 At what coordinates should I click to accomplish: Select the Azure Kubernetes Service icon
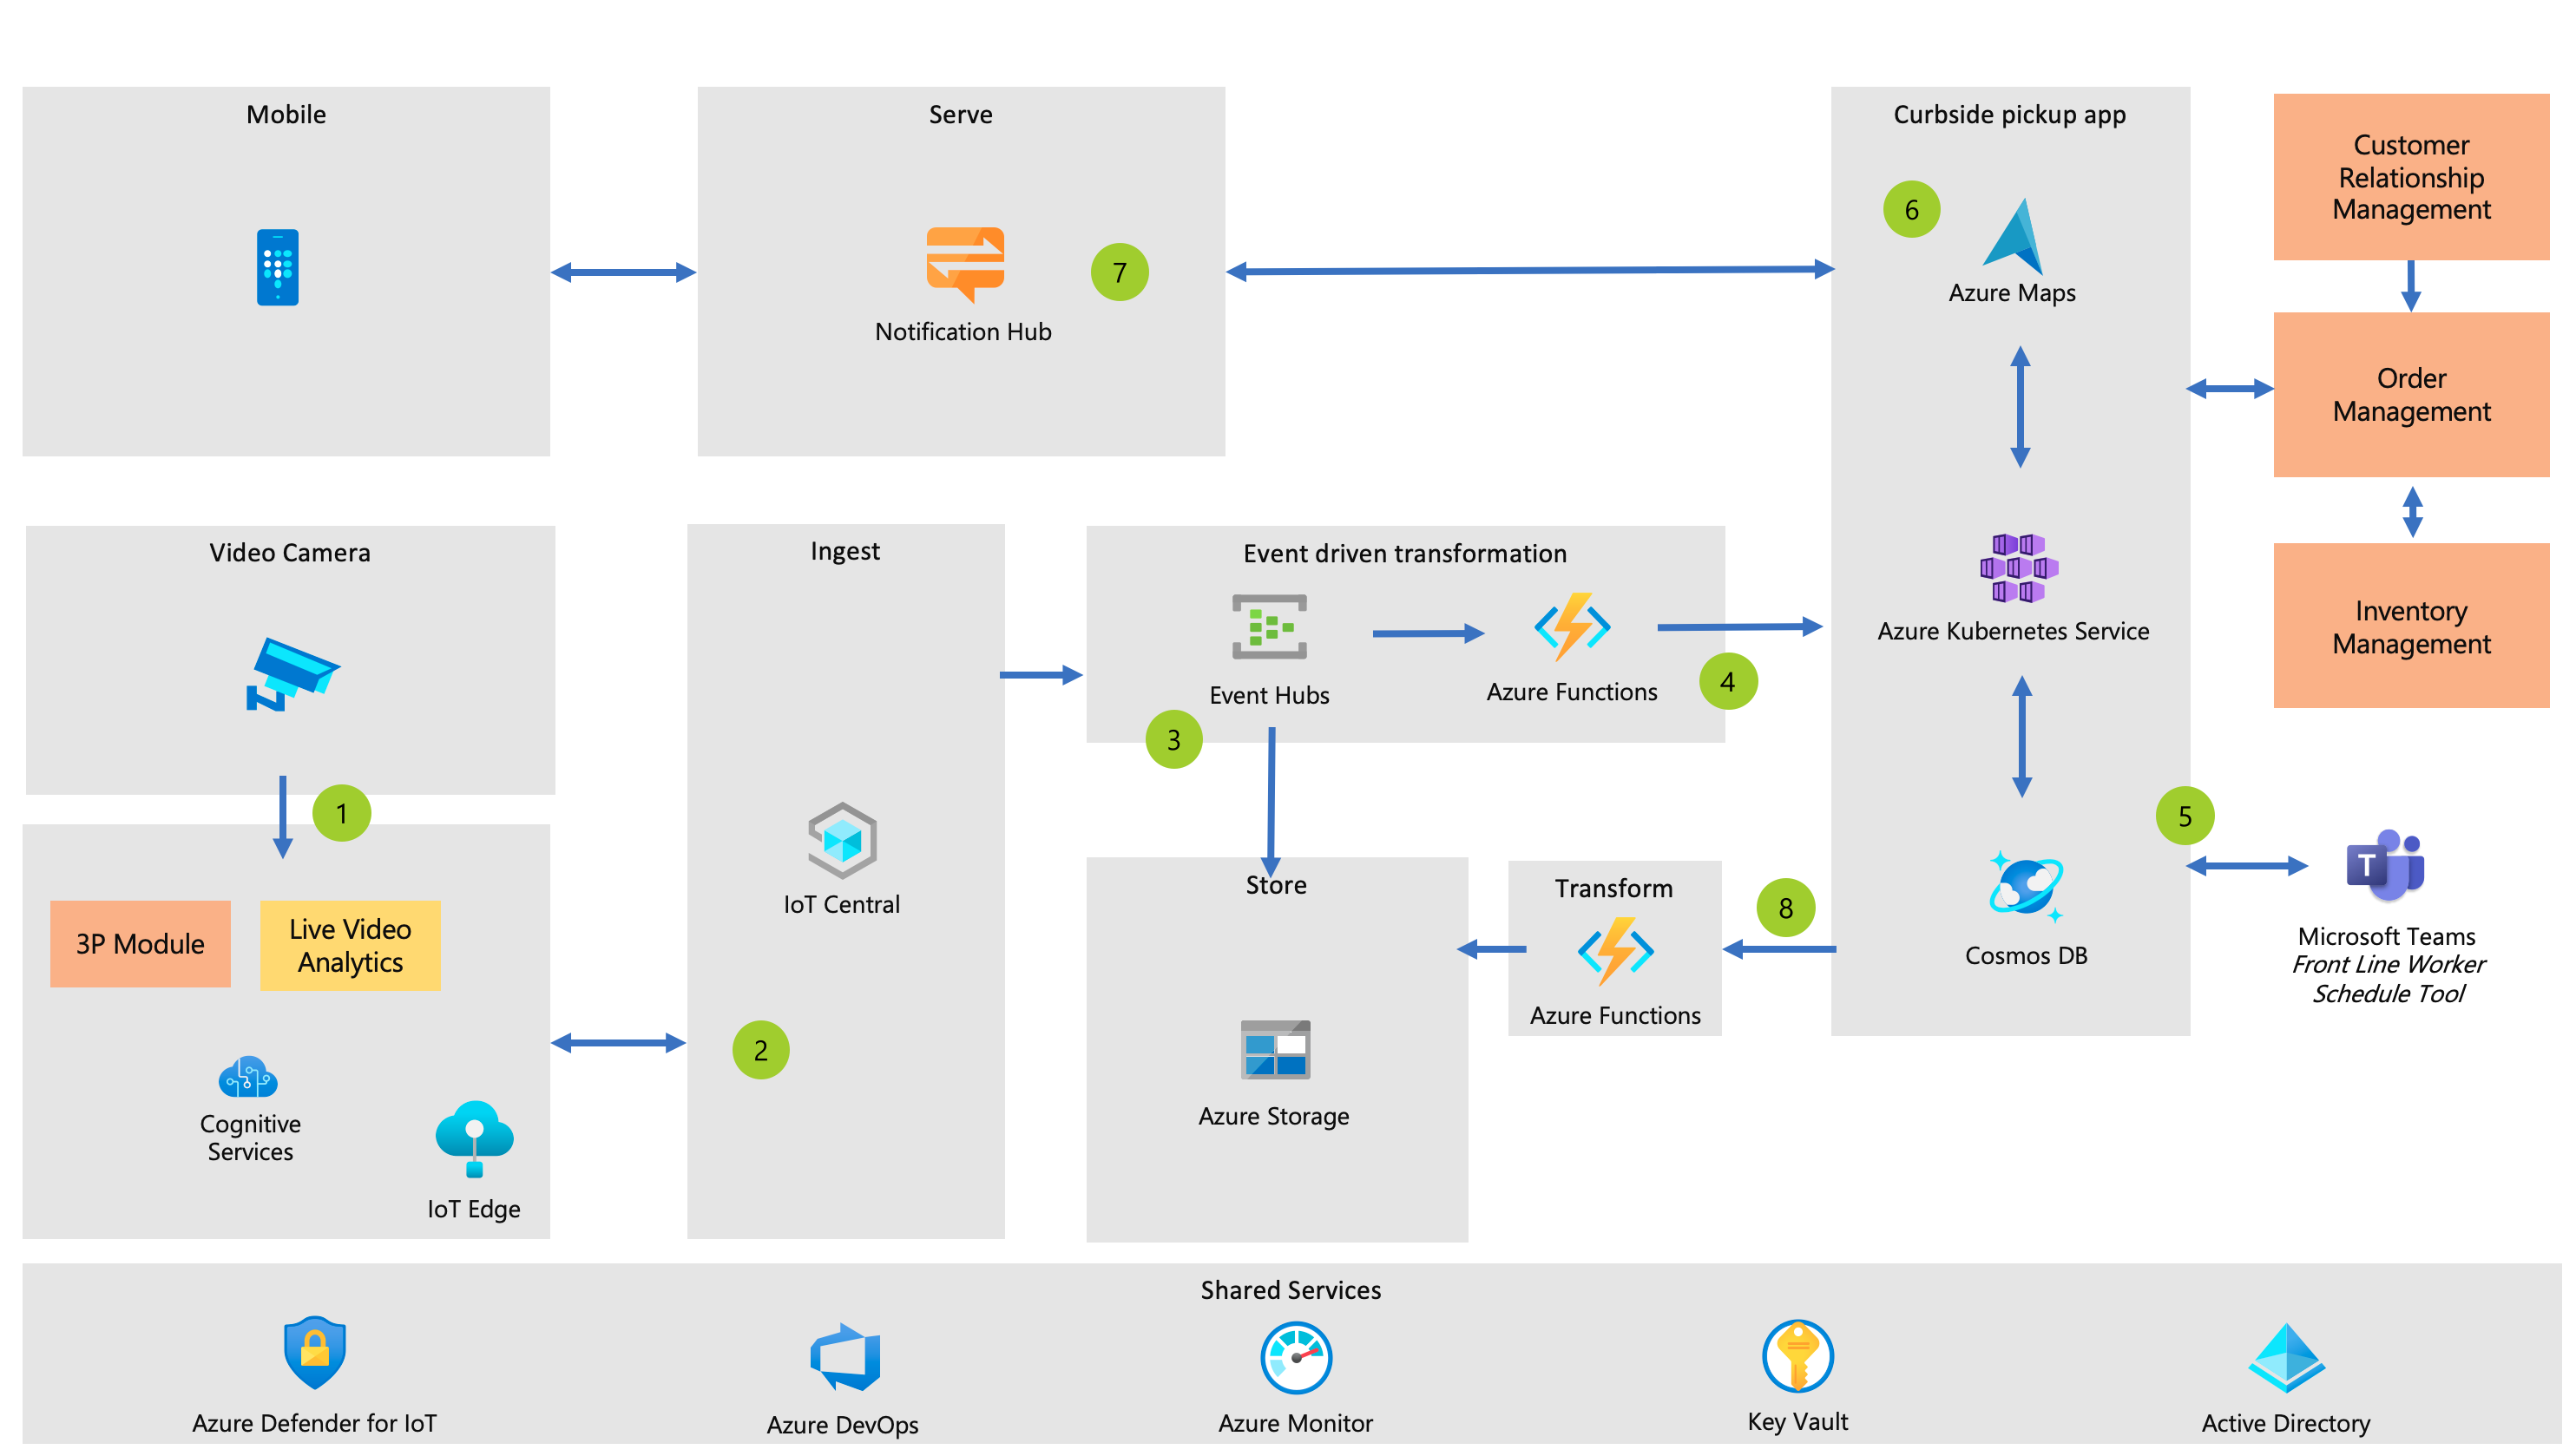2019,567
